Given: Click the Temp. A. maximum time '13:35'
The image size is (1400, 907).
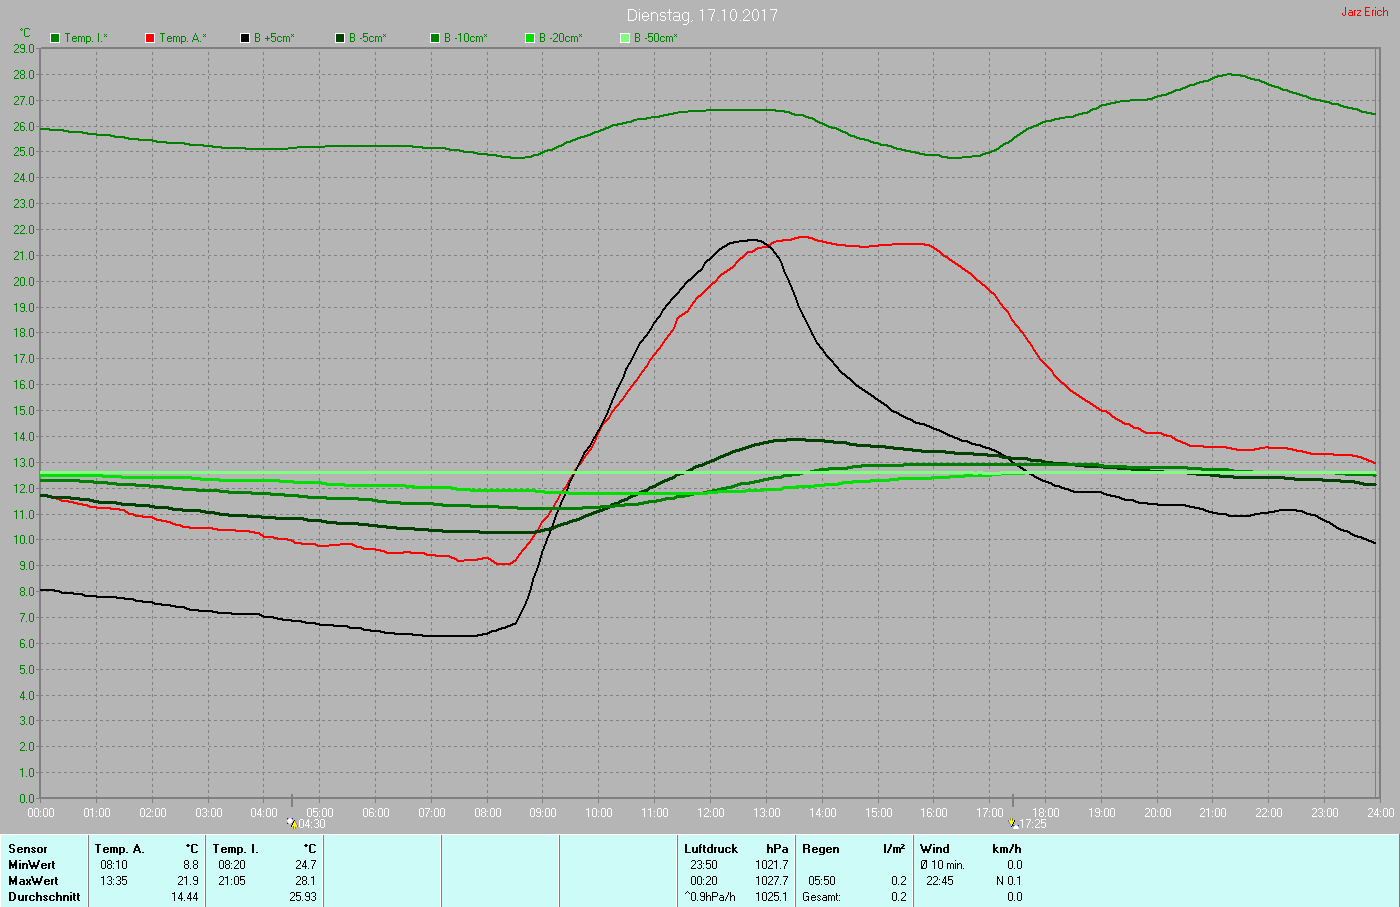Looking at the screenshot, I should (114, 881).
